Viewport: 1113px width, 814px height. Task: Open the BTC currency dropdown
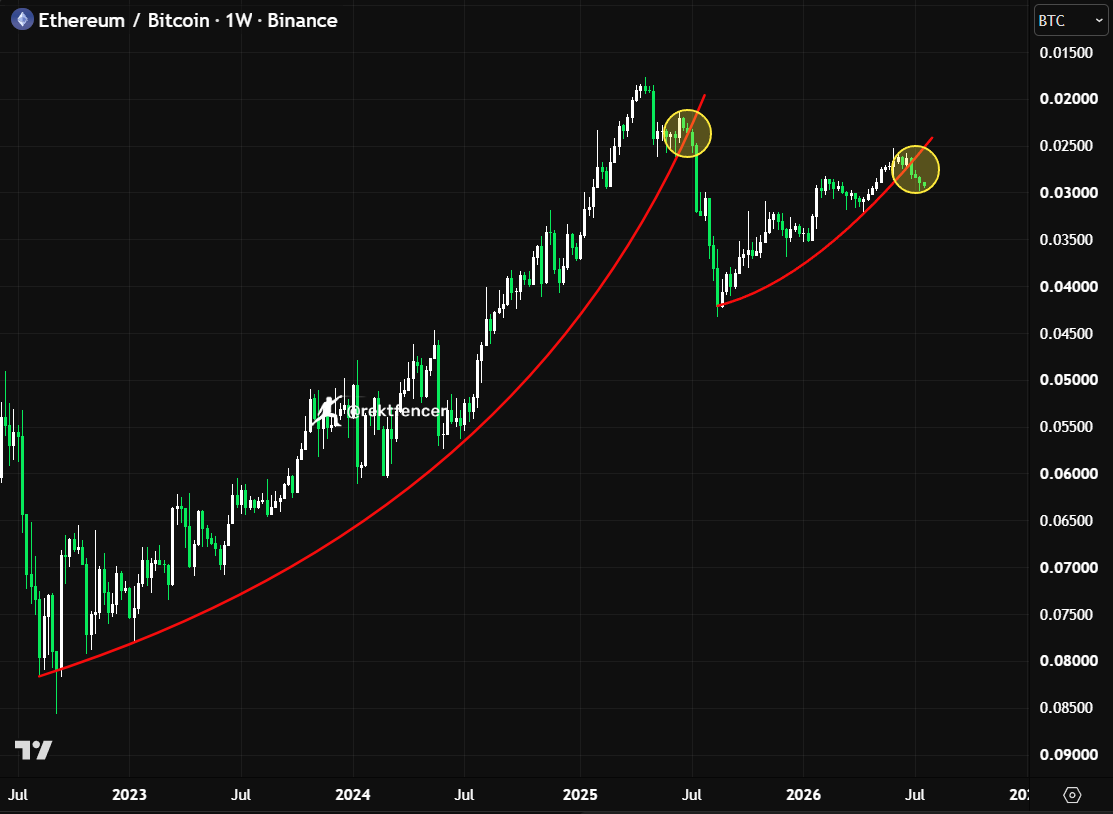[1070, 21]
